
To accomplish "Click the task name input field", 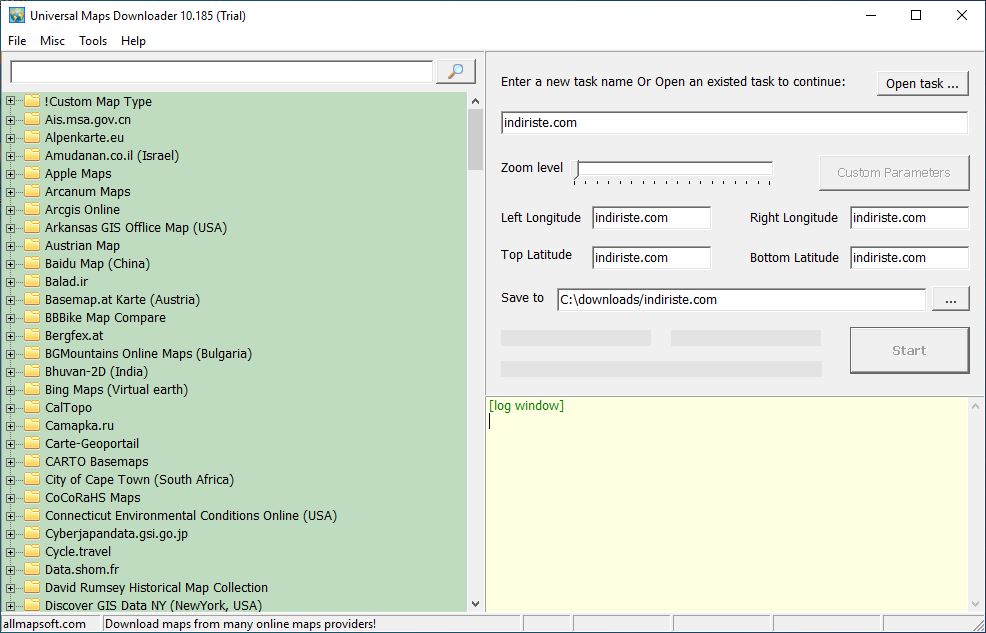I will pyautogui.click(x=734, y=123).
